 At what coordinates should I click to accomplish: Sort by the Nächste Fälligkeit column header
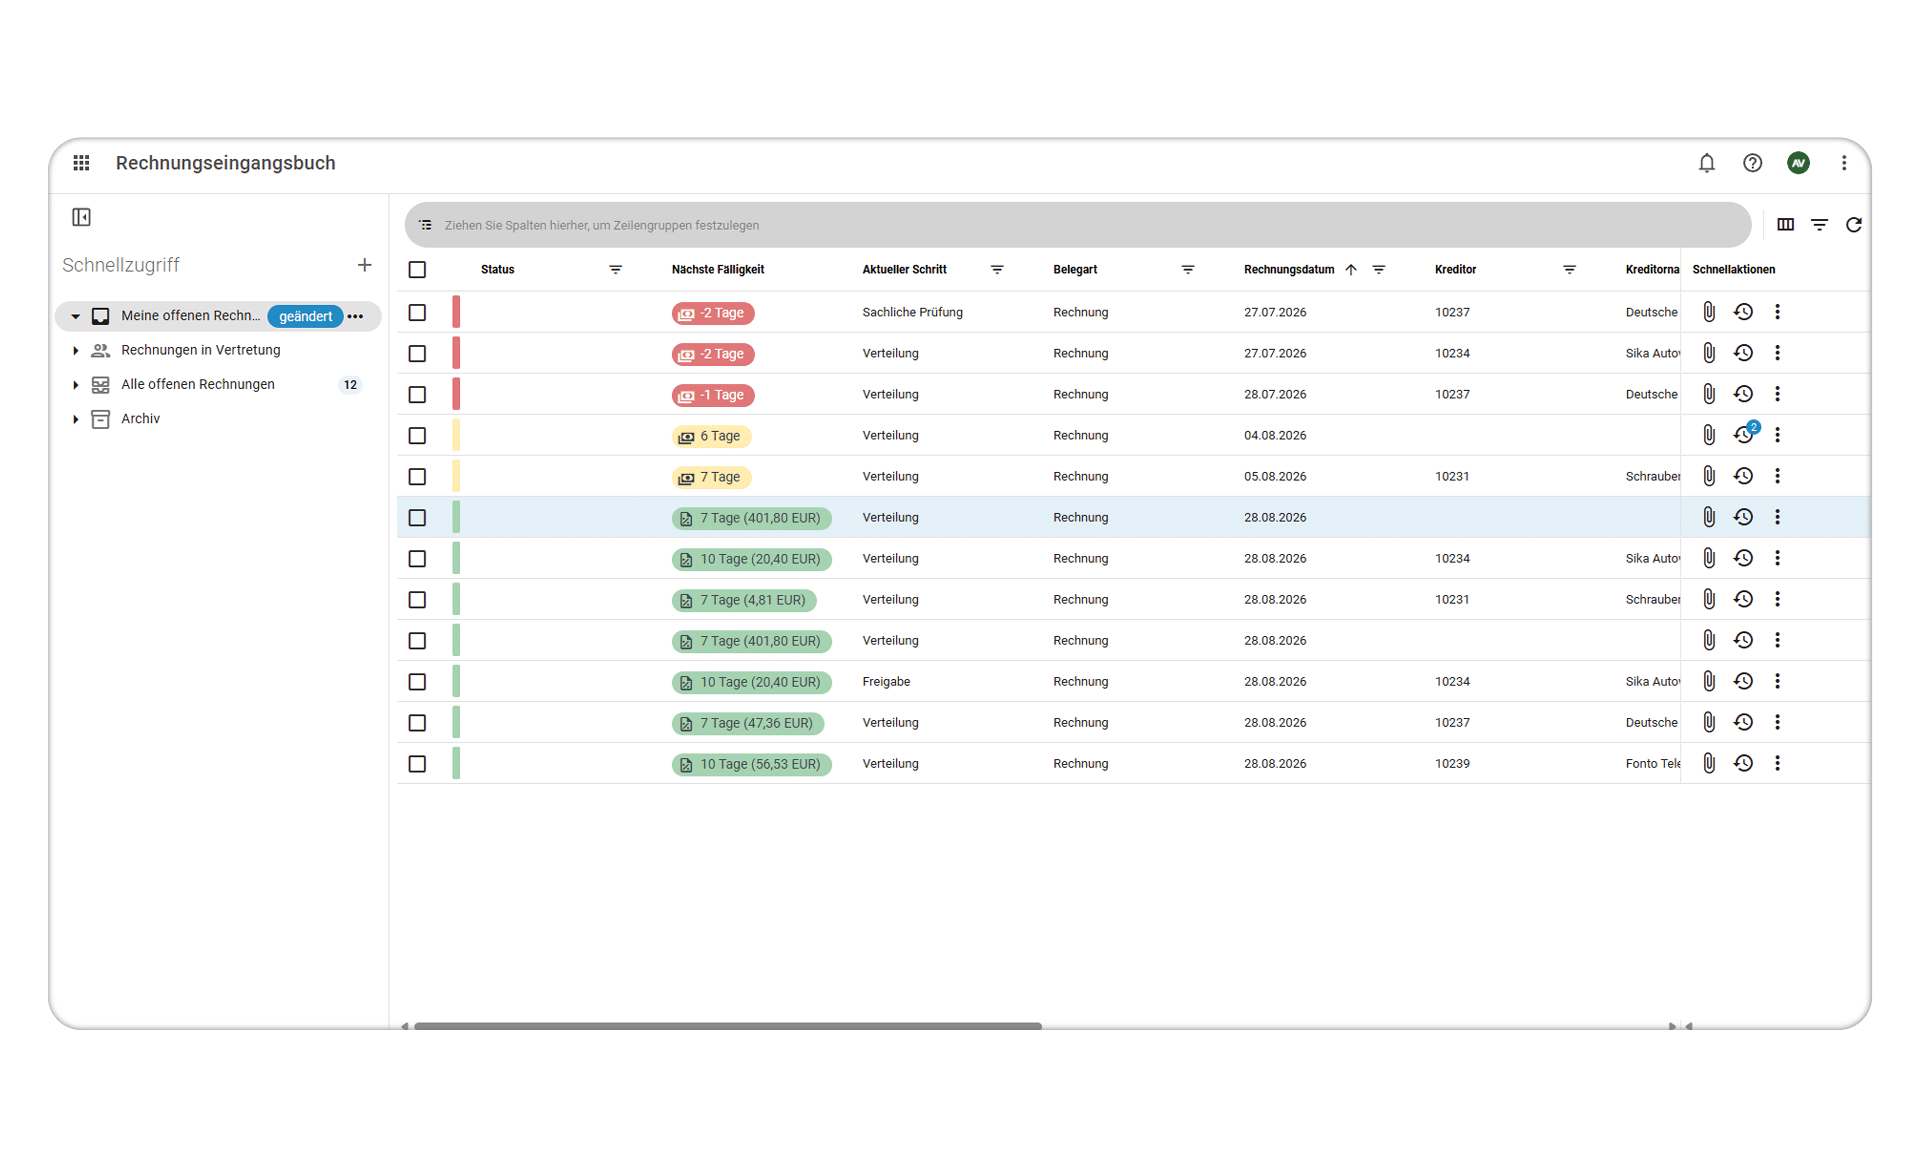(x=718, y=270)
